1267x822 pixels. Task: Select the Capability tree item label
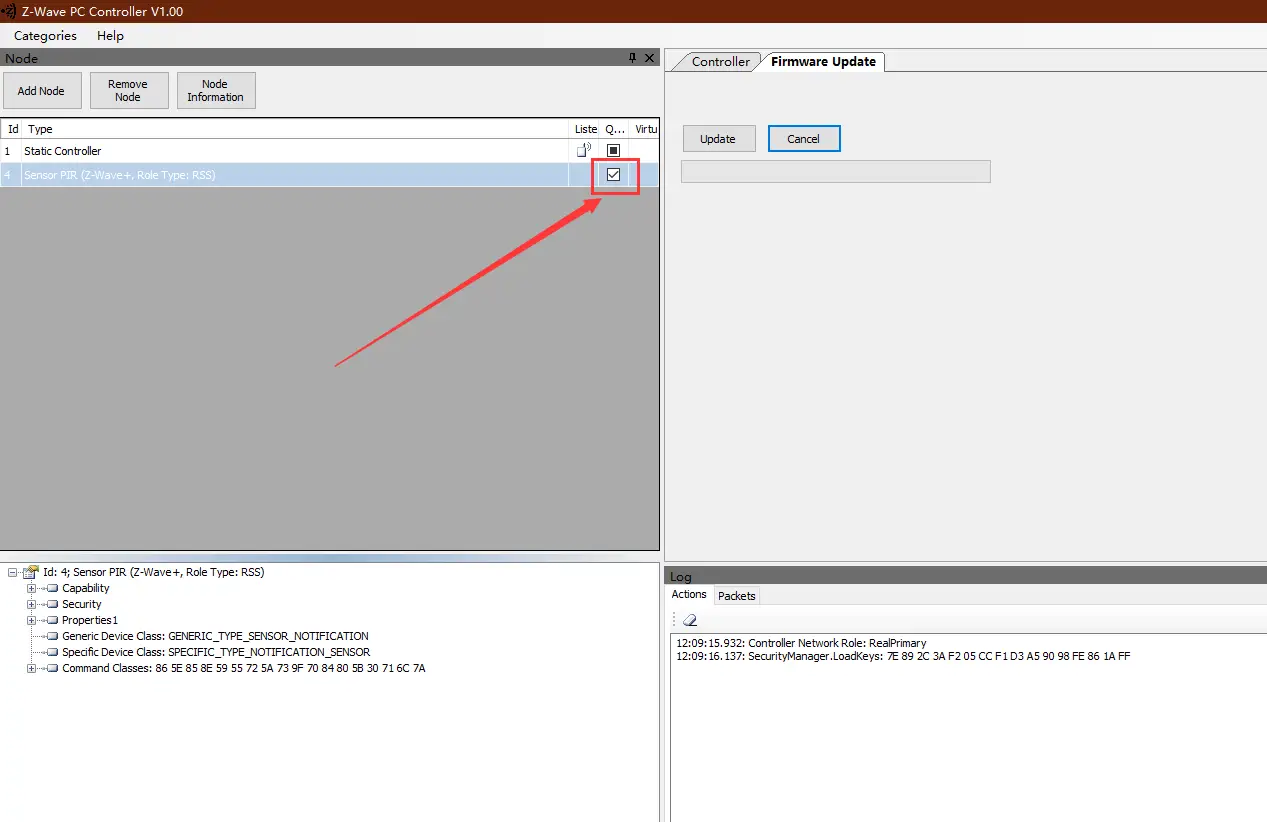click(x=86, y=588)
